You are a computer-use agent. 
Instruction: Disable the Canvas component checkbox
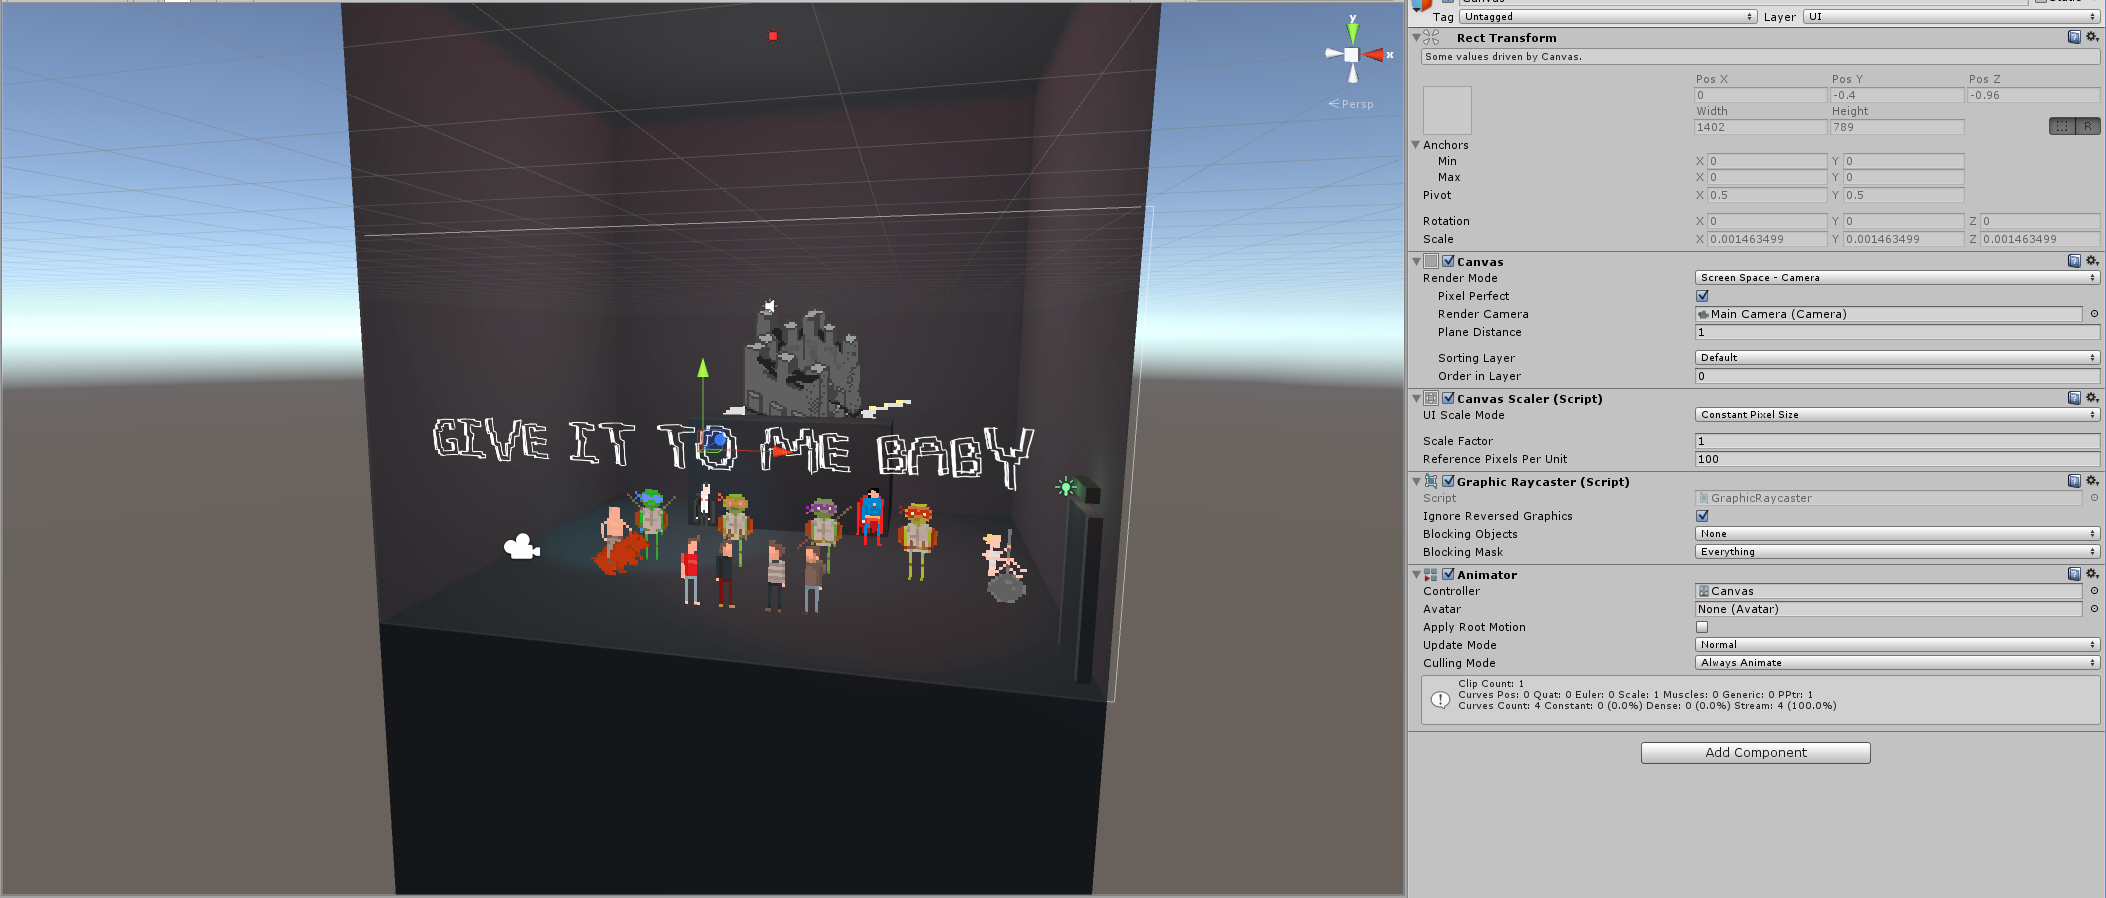coord(1448,261)
